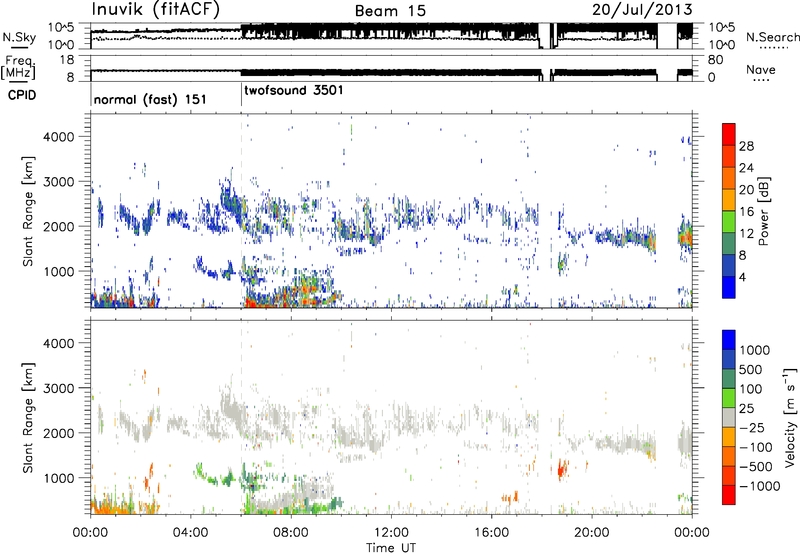Click the '20:00' time axis label
The image size is (800, 554).
[x=591, y=533]
